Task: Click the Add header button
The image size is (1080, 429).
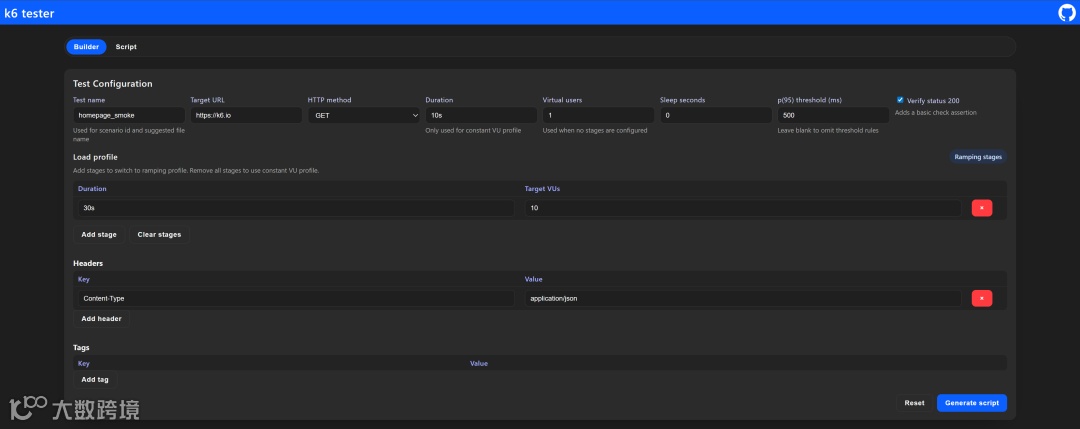Action: pyautogui.click(x=101, y=319)
